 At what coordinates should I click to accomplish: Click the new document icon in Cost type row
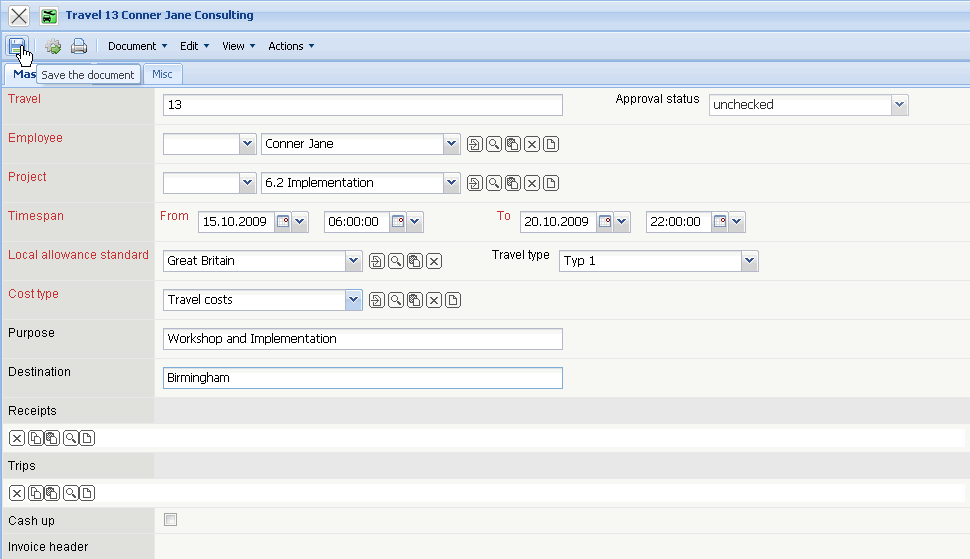[453, 300]
